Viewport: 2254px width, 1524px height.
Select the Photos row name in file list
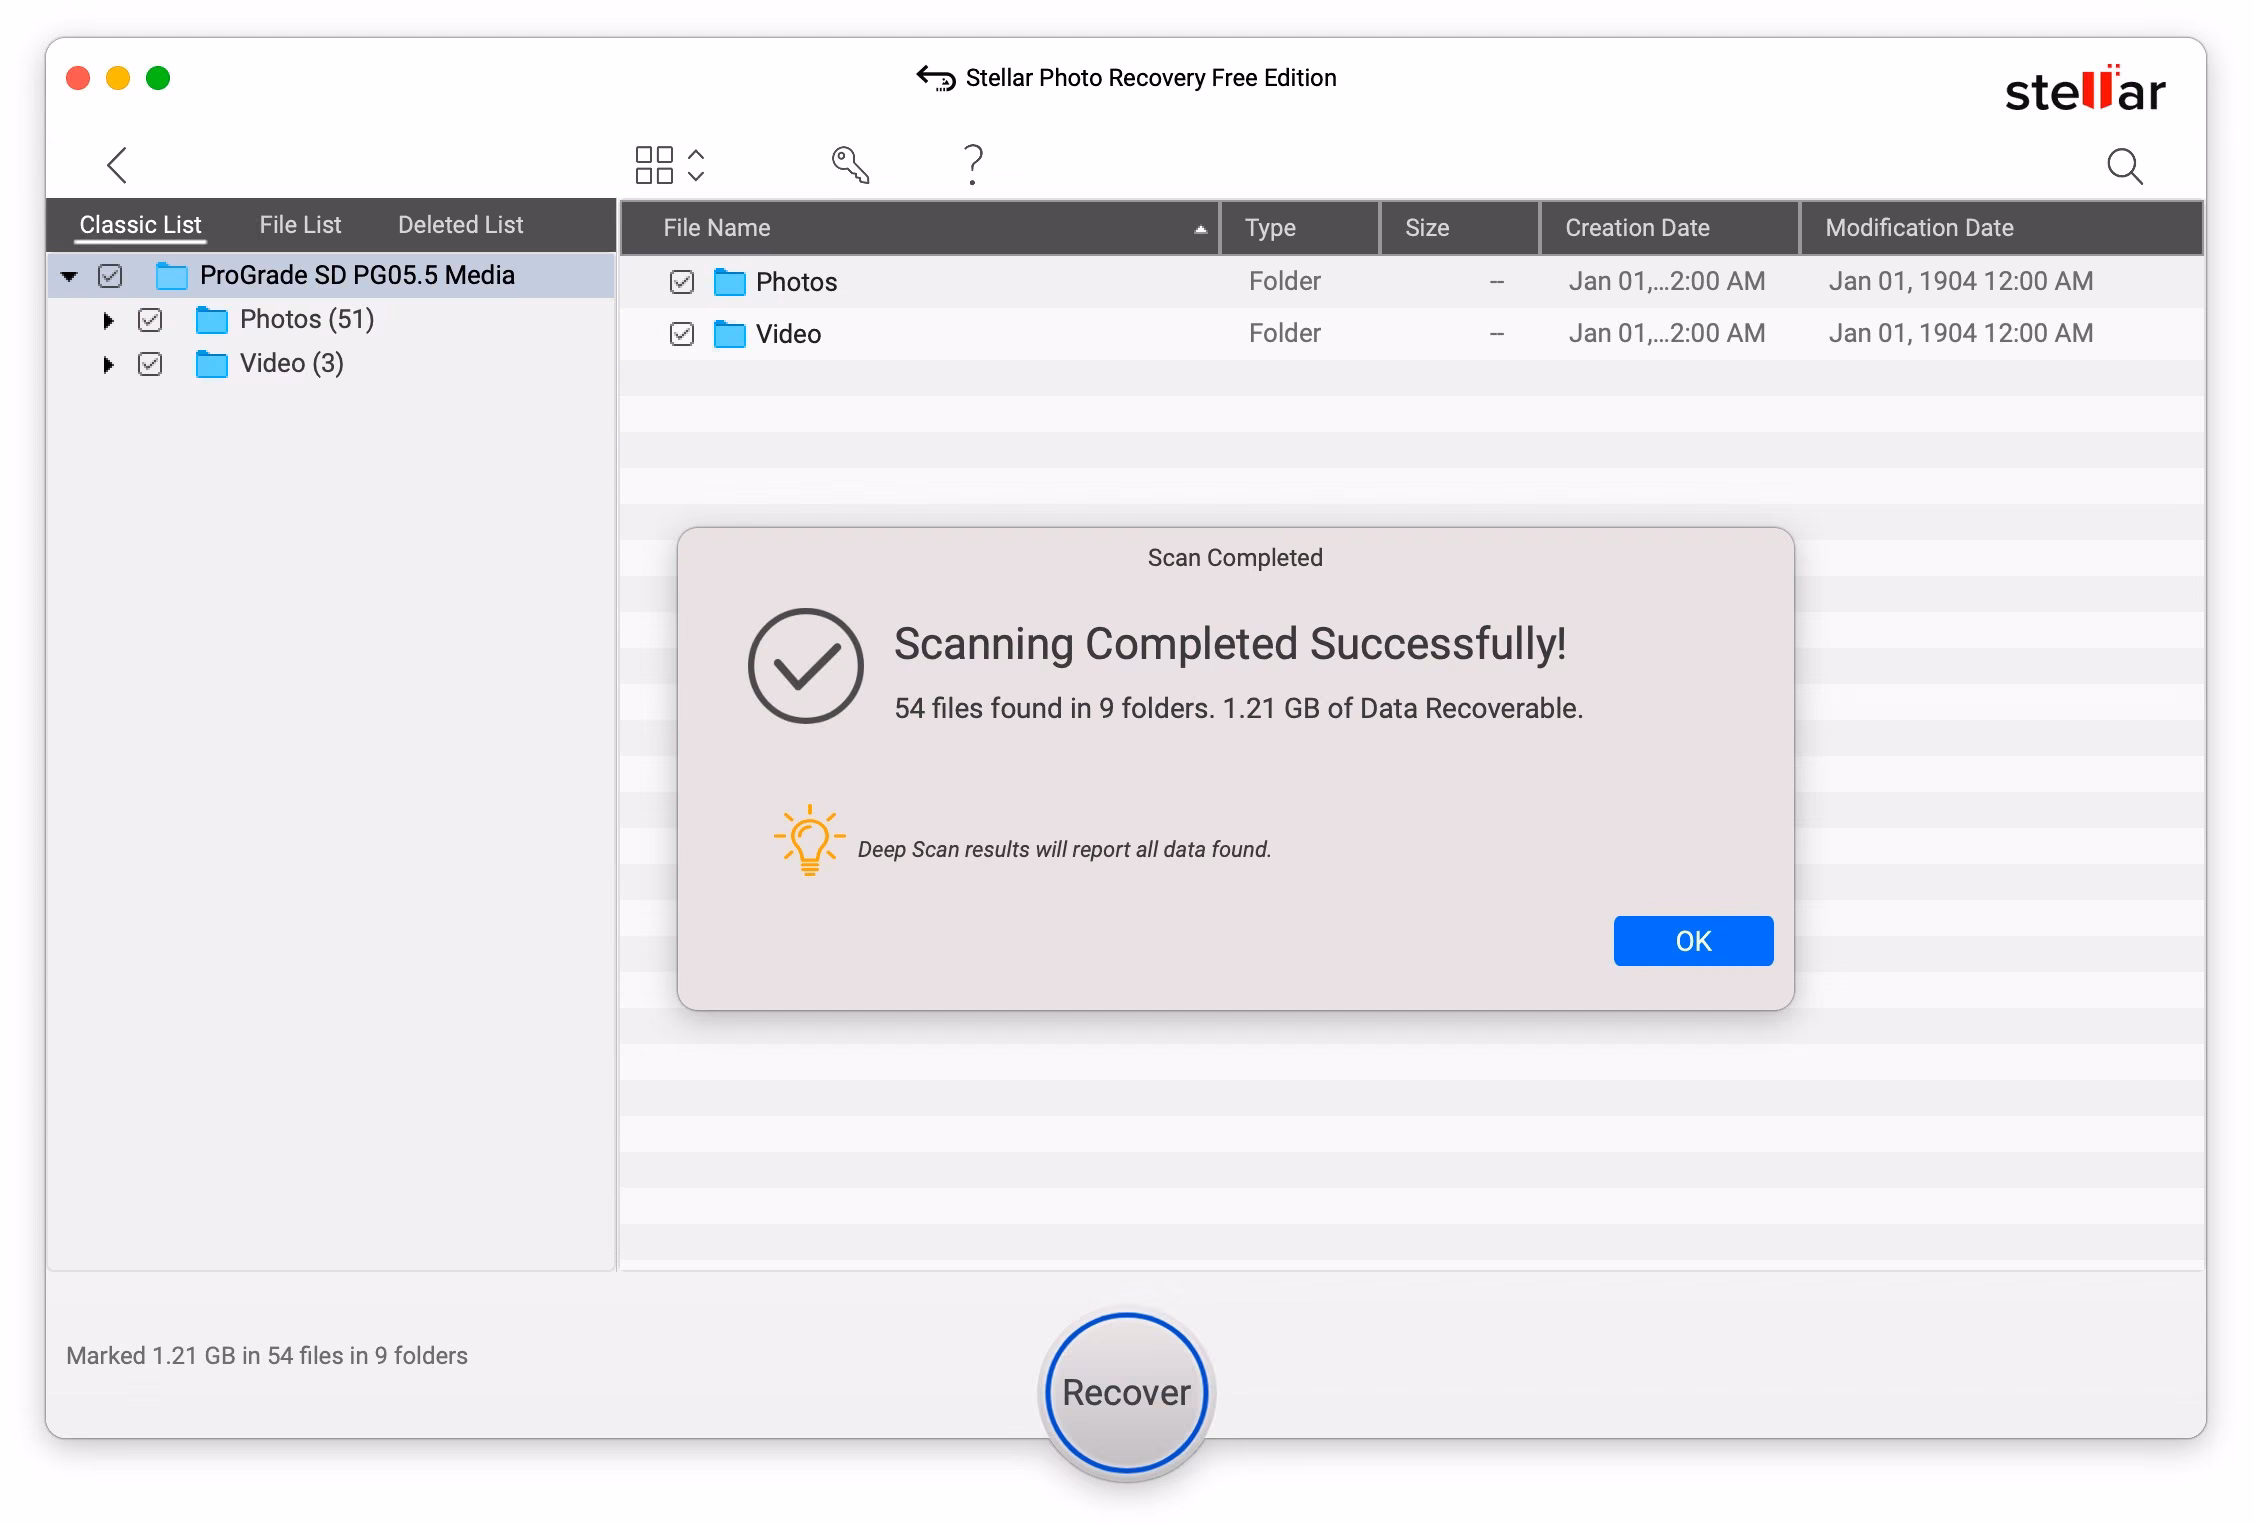click(796, 282)
